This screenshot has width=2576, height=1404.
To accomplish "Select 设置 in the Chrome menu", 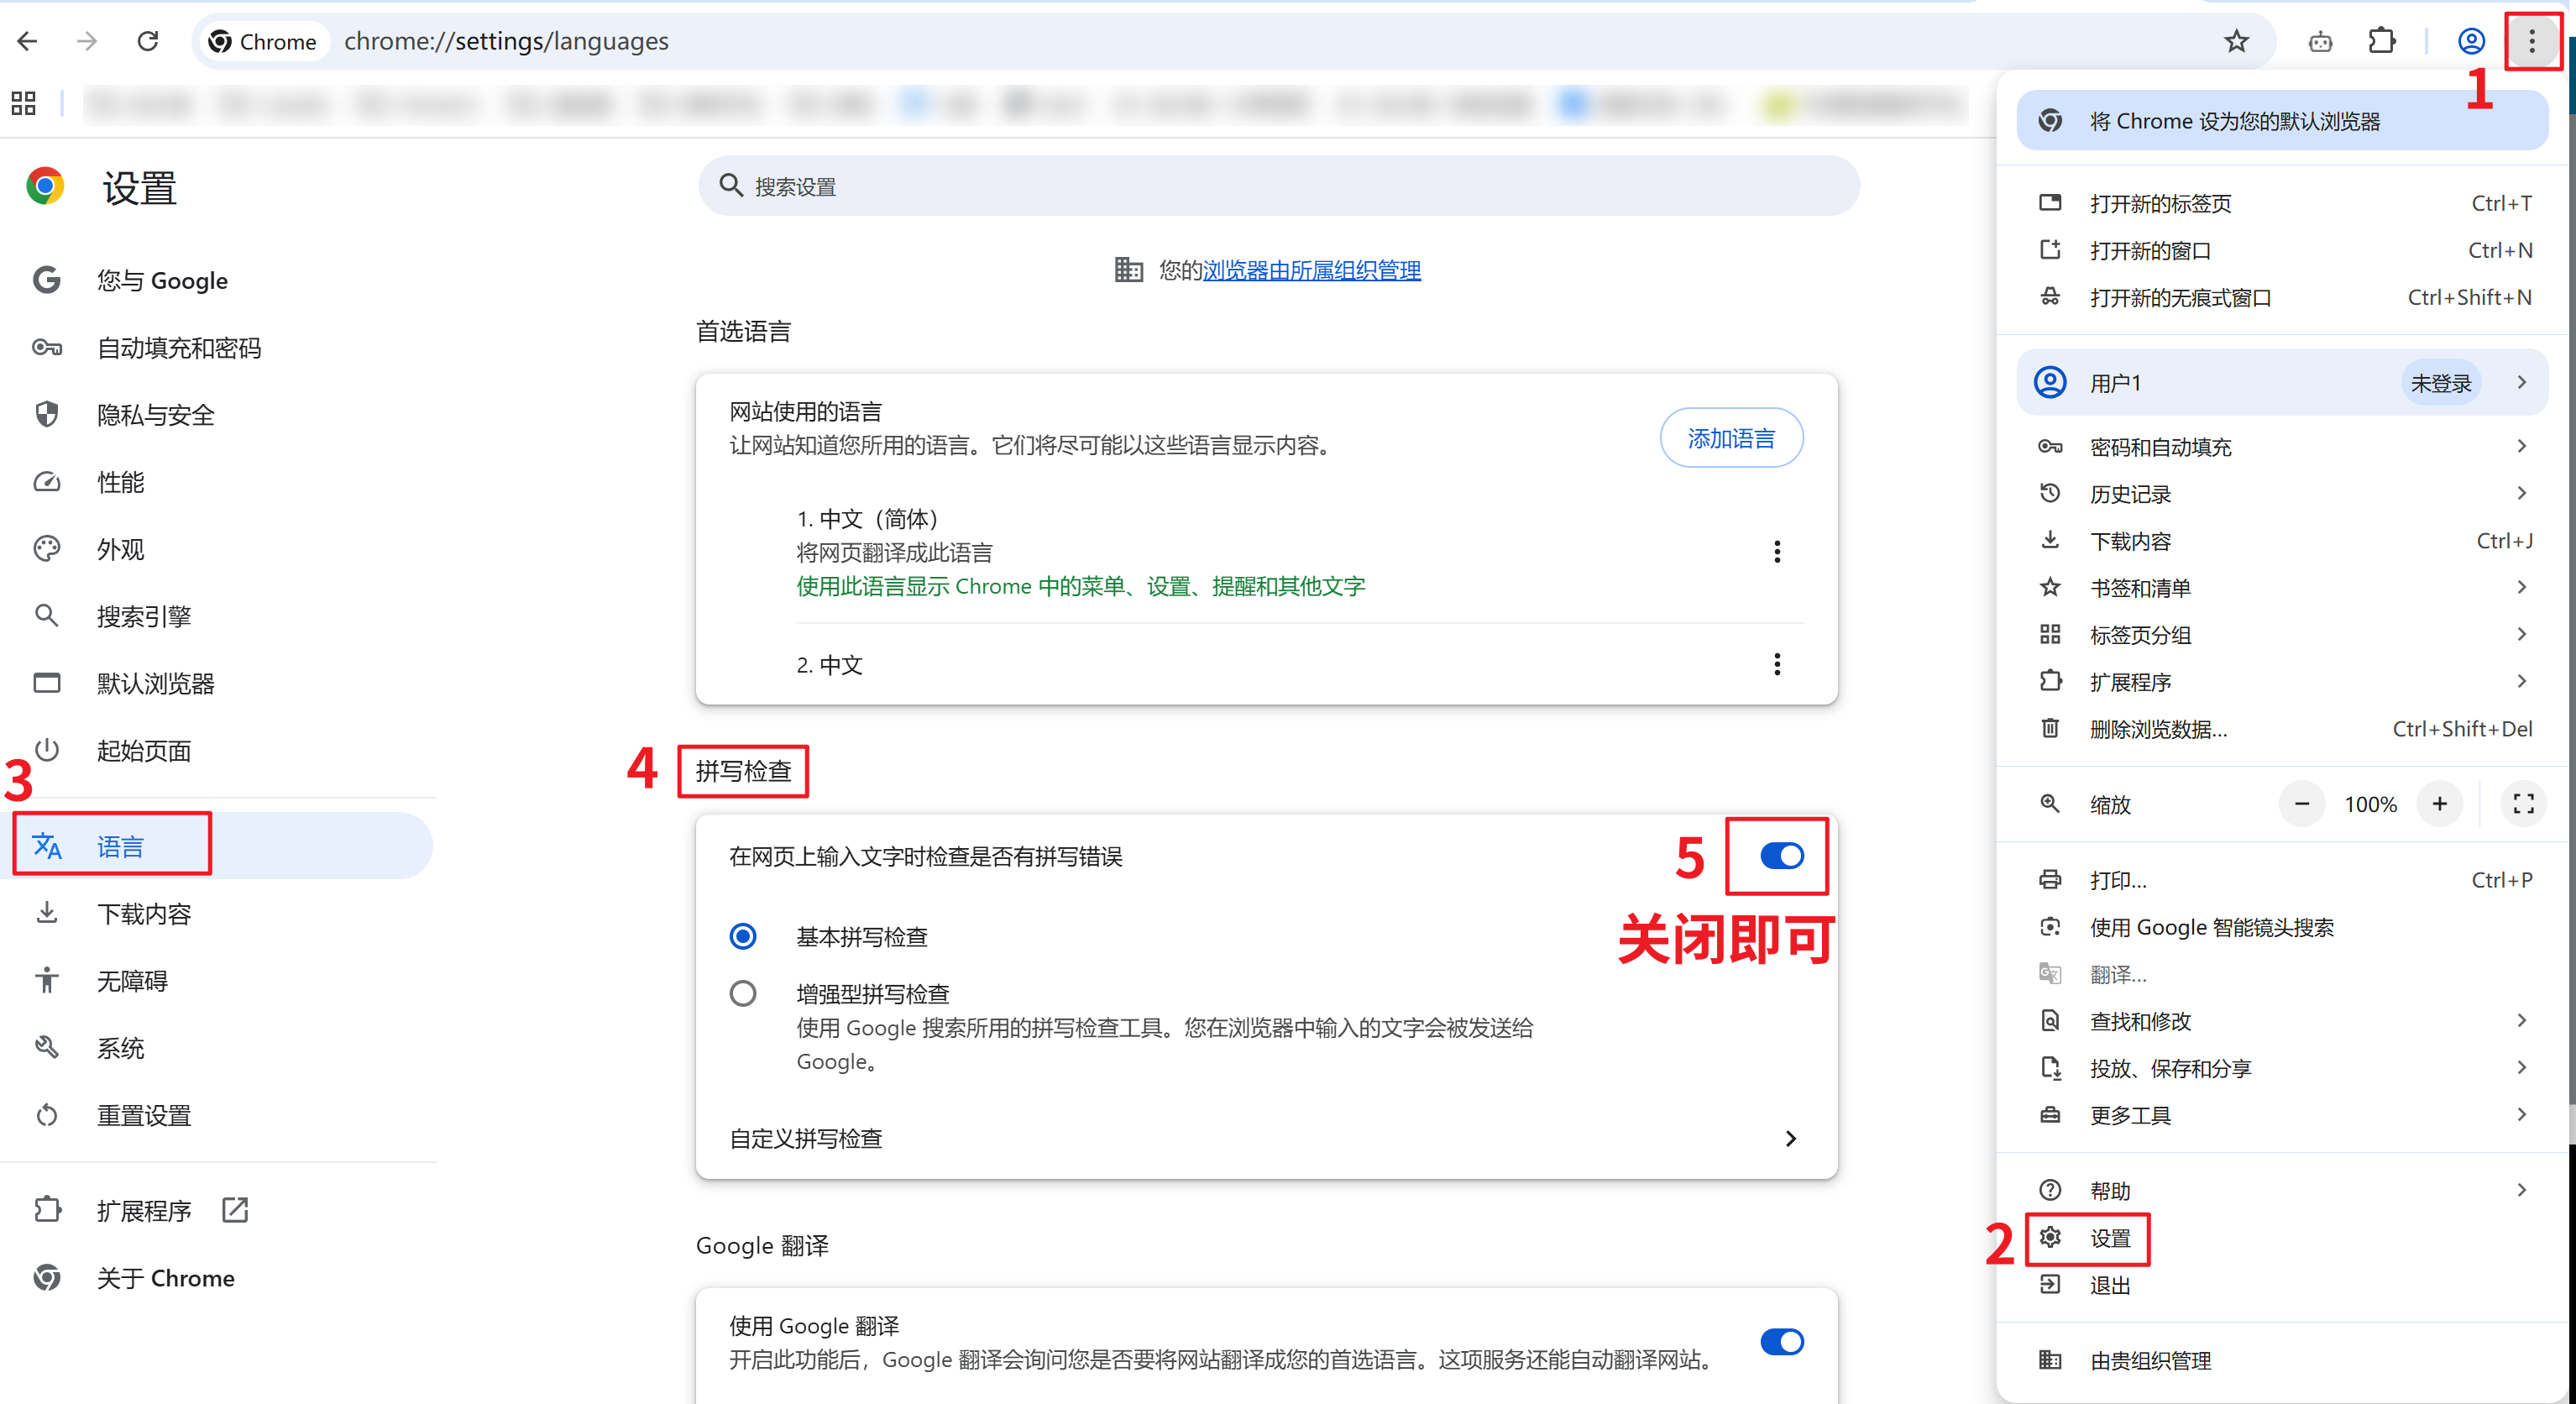I will tap(2109, 1238).
